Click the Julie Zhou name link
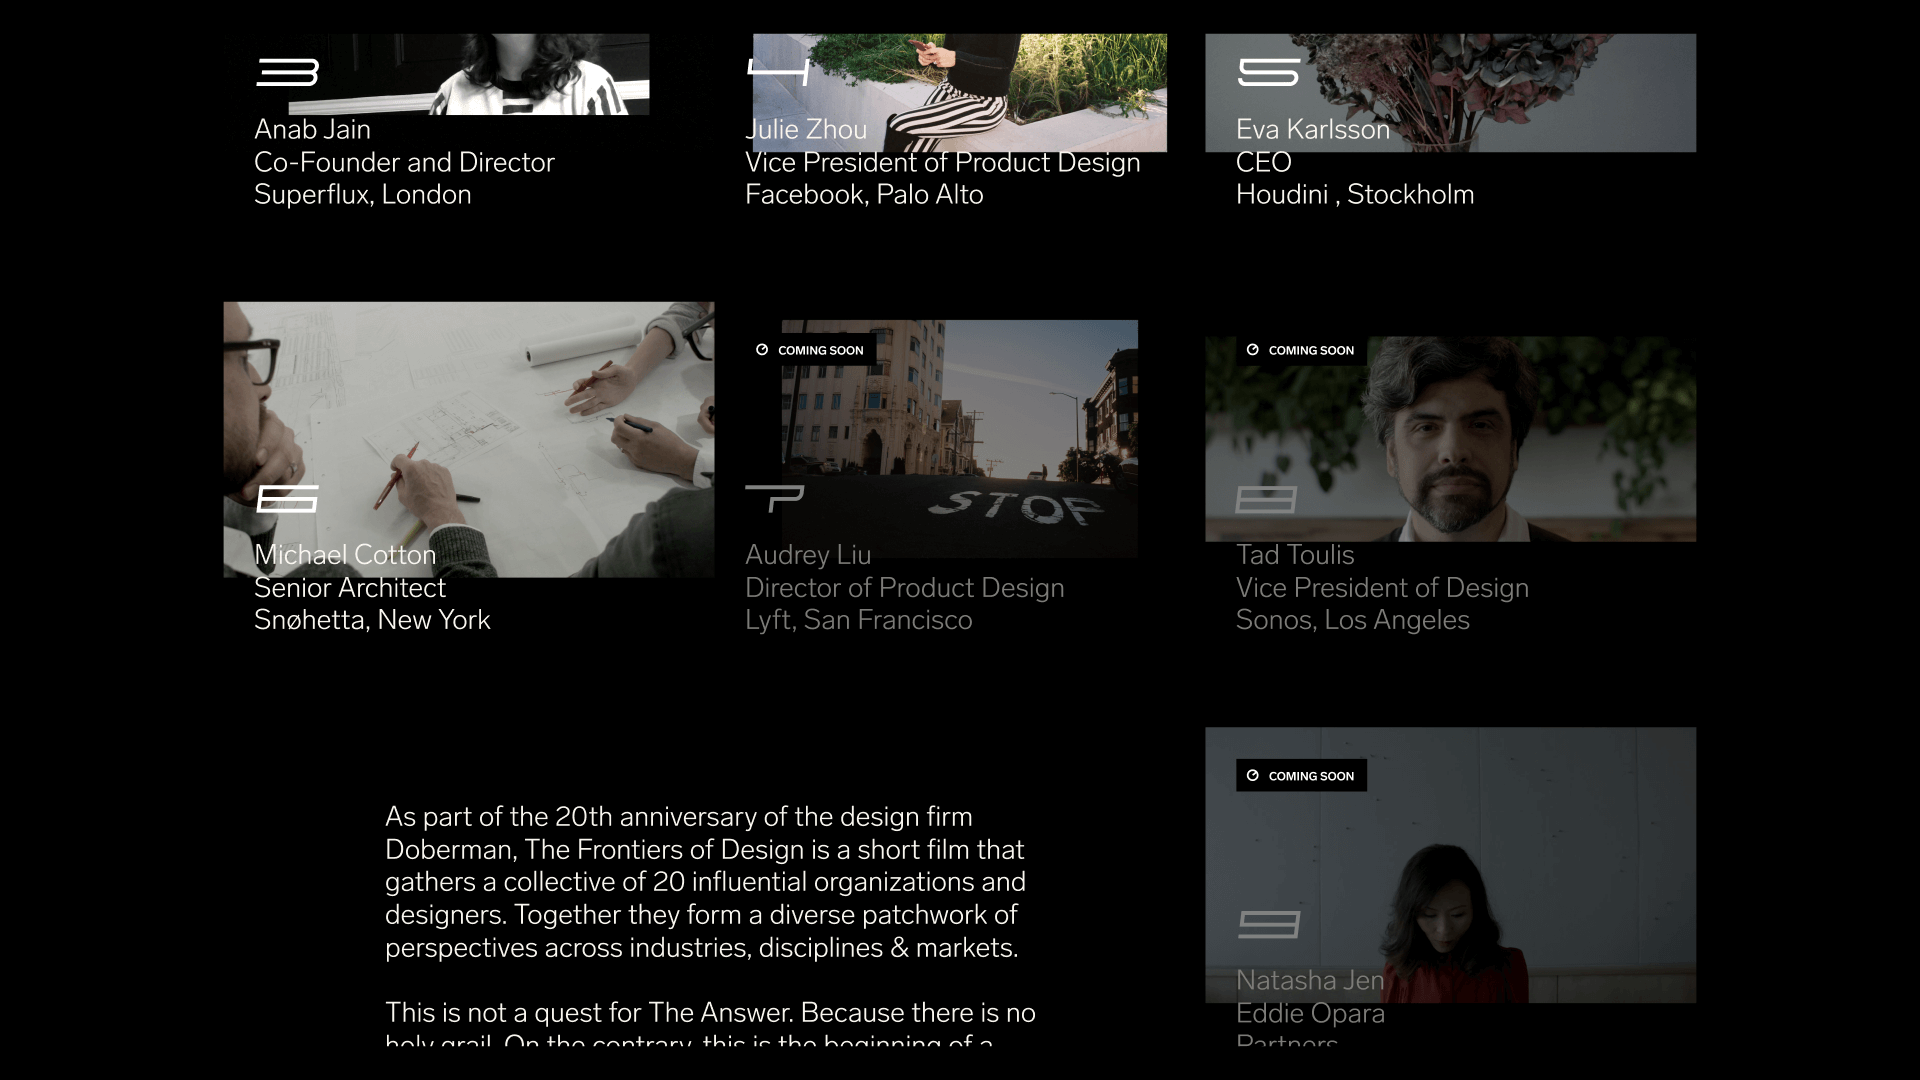 tap(806, 130)
